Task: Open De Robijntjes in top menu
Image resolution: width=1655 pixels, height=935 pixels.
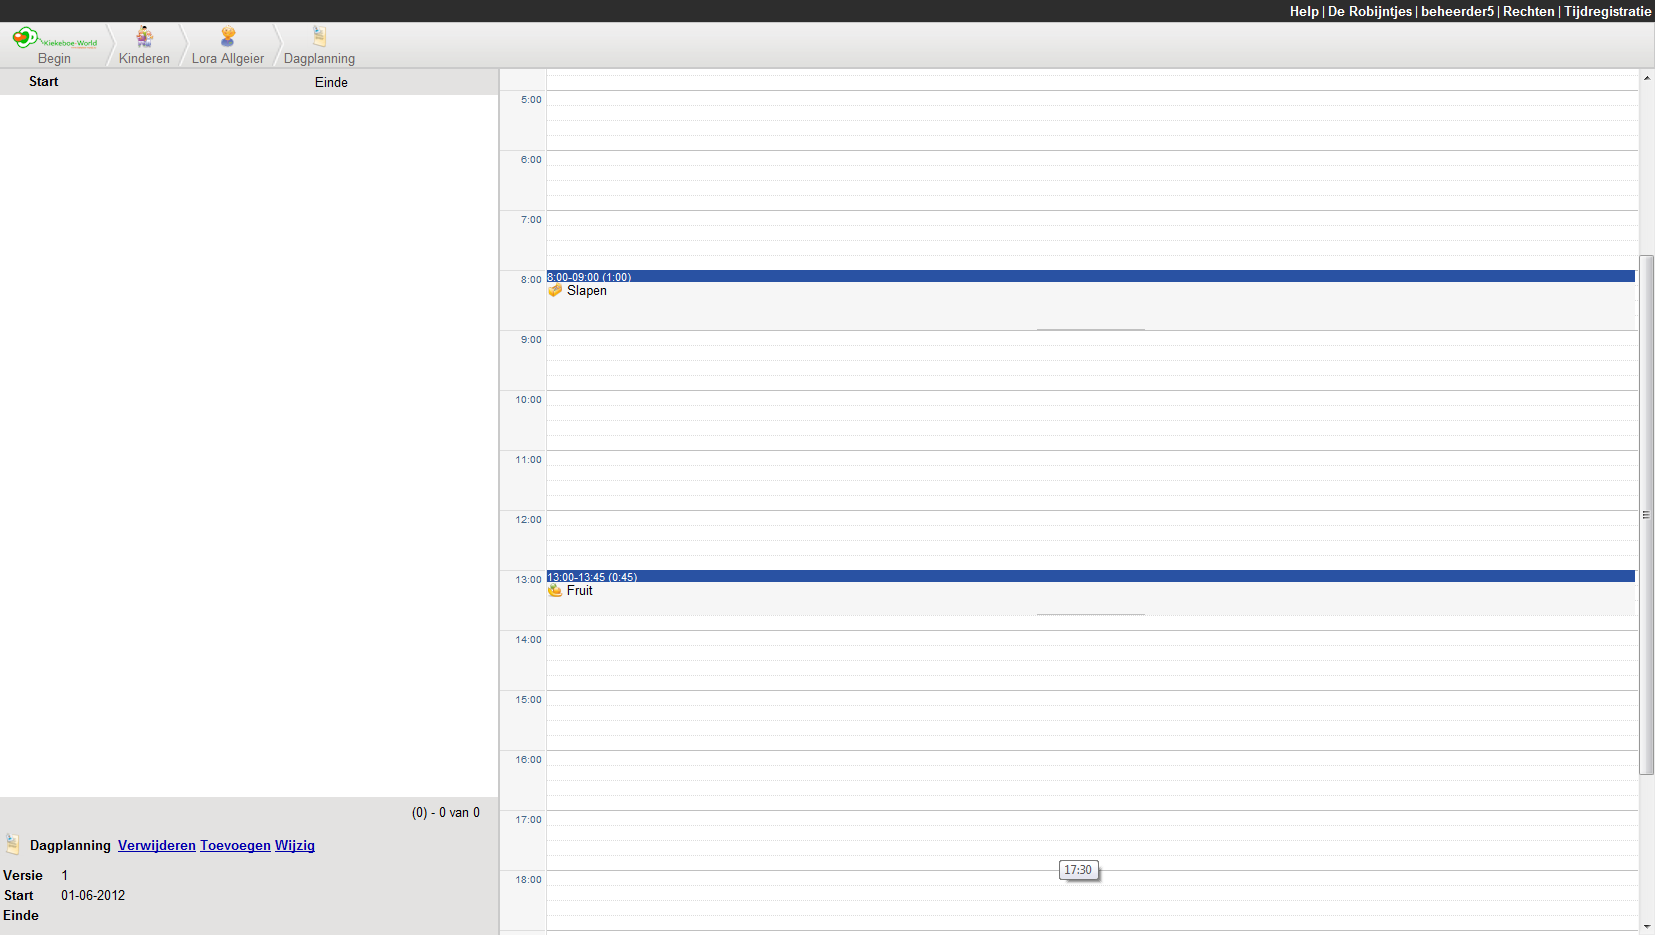Action: [x=1369, y=11]
